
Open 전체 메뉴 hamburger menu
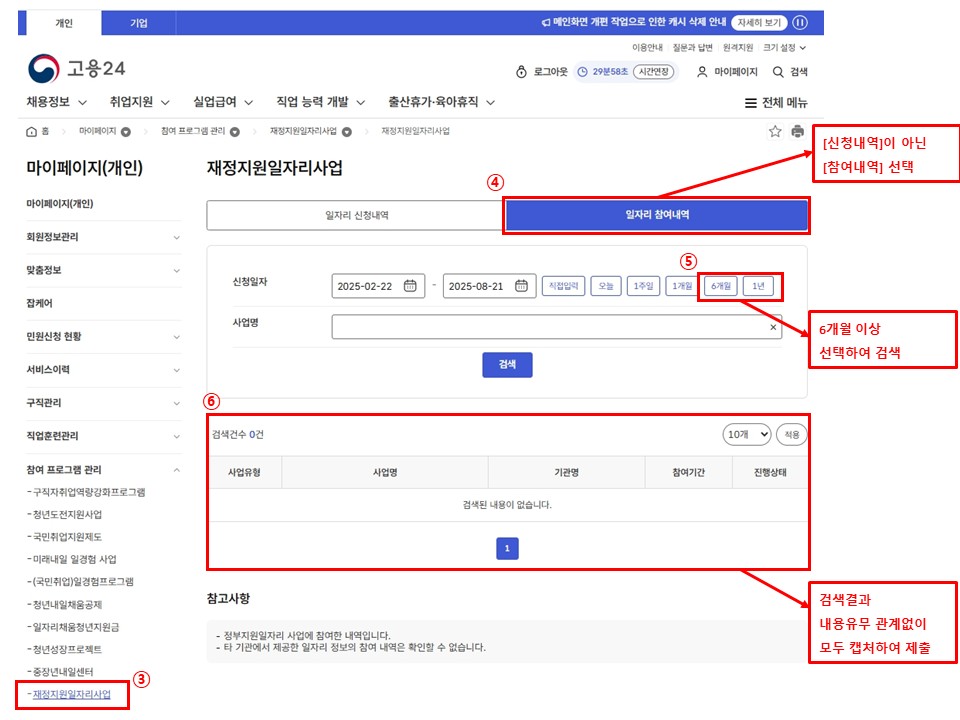776,102
